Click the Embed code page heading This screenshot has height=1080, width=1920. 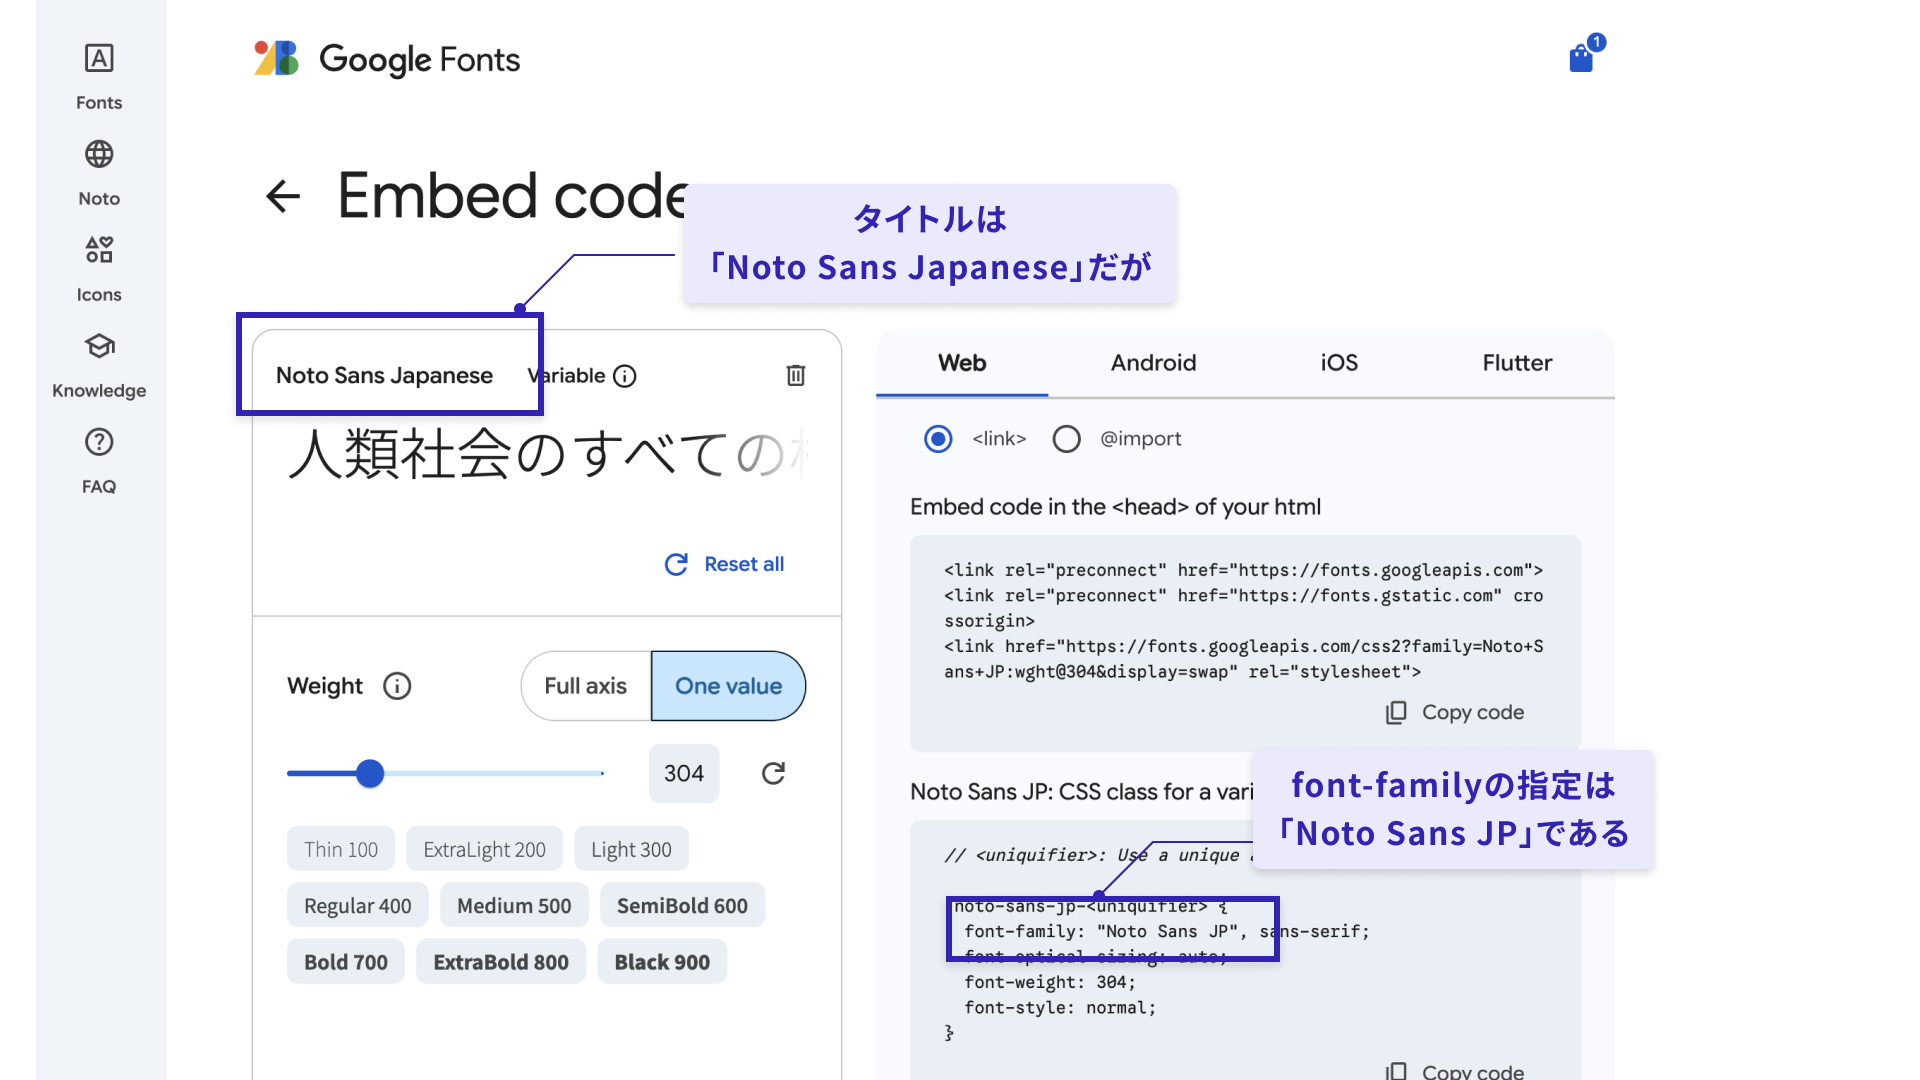[512, 196]
